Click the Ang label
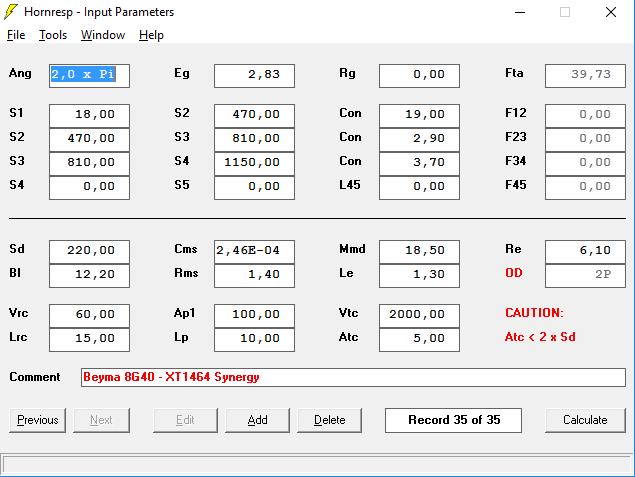This screenshot has height=477, width=635. coord(20,73)
